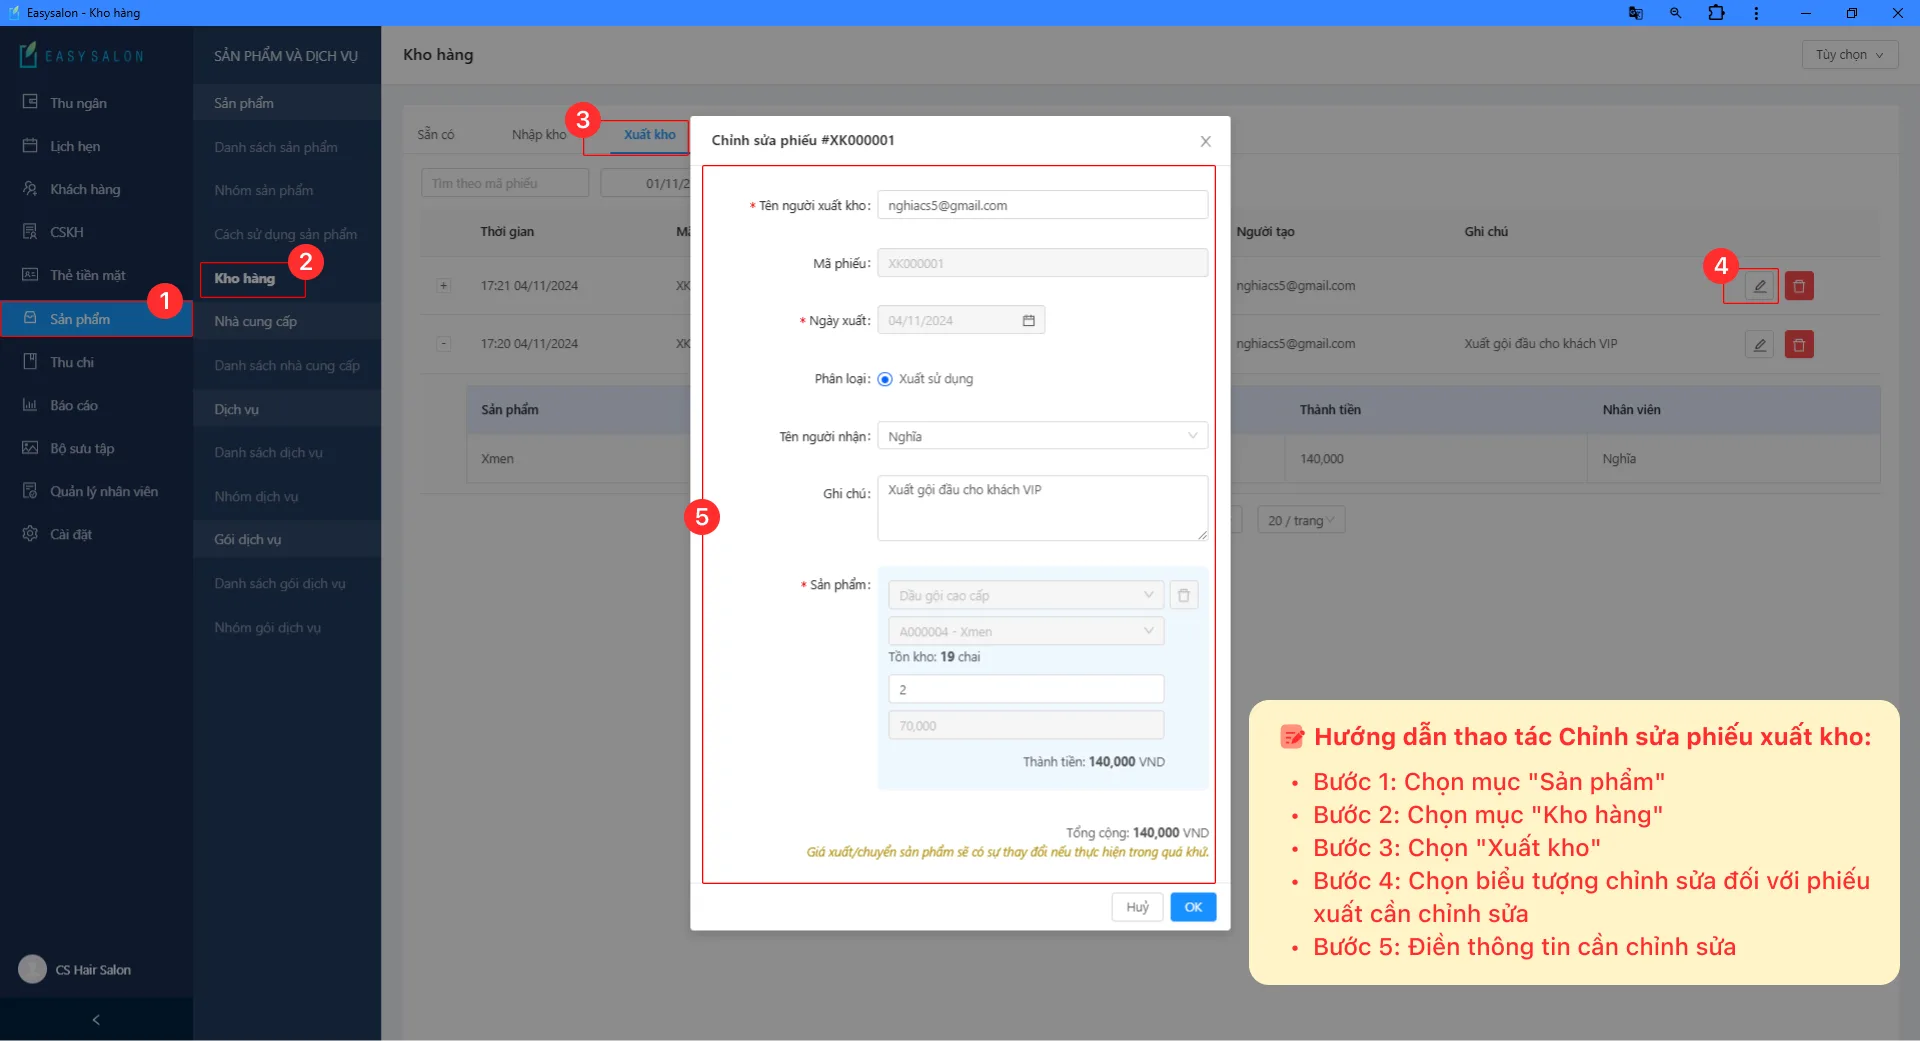Open Danh sách nhà cung cấp

[287, 365]
